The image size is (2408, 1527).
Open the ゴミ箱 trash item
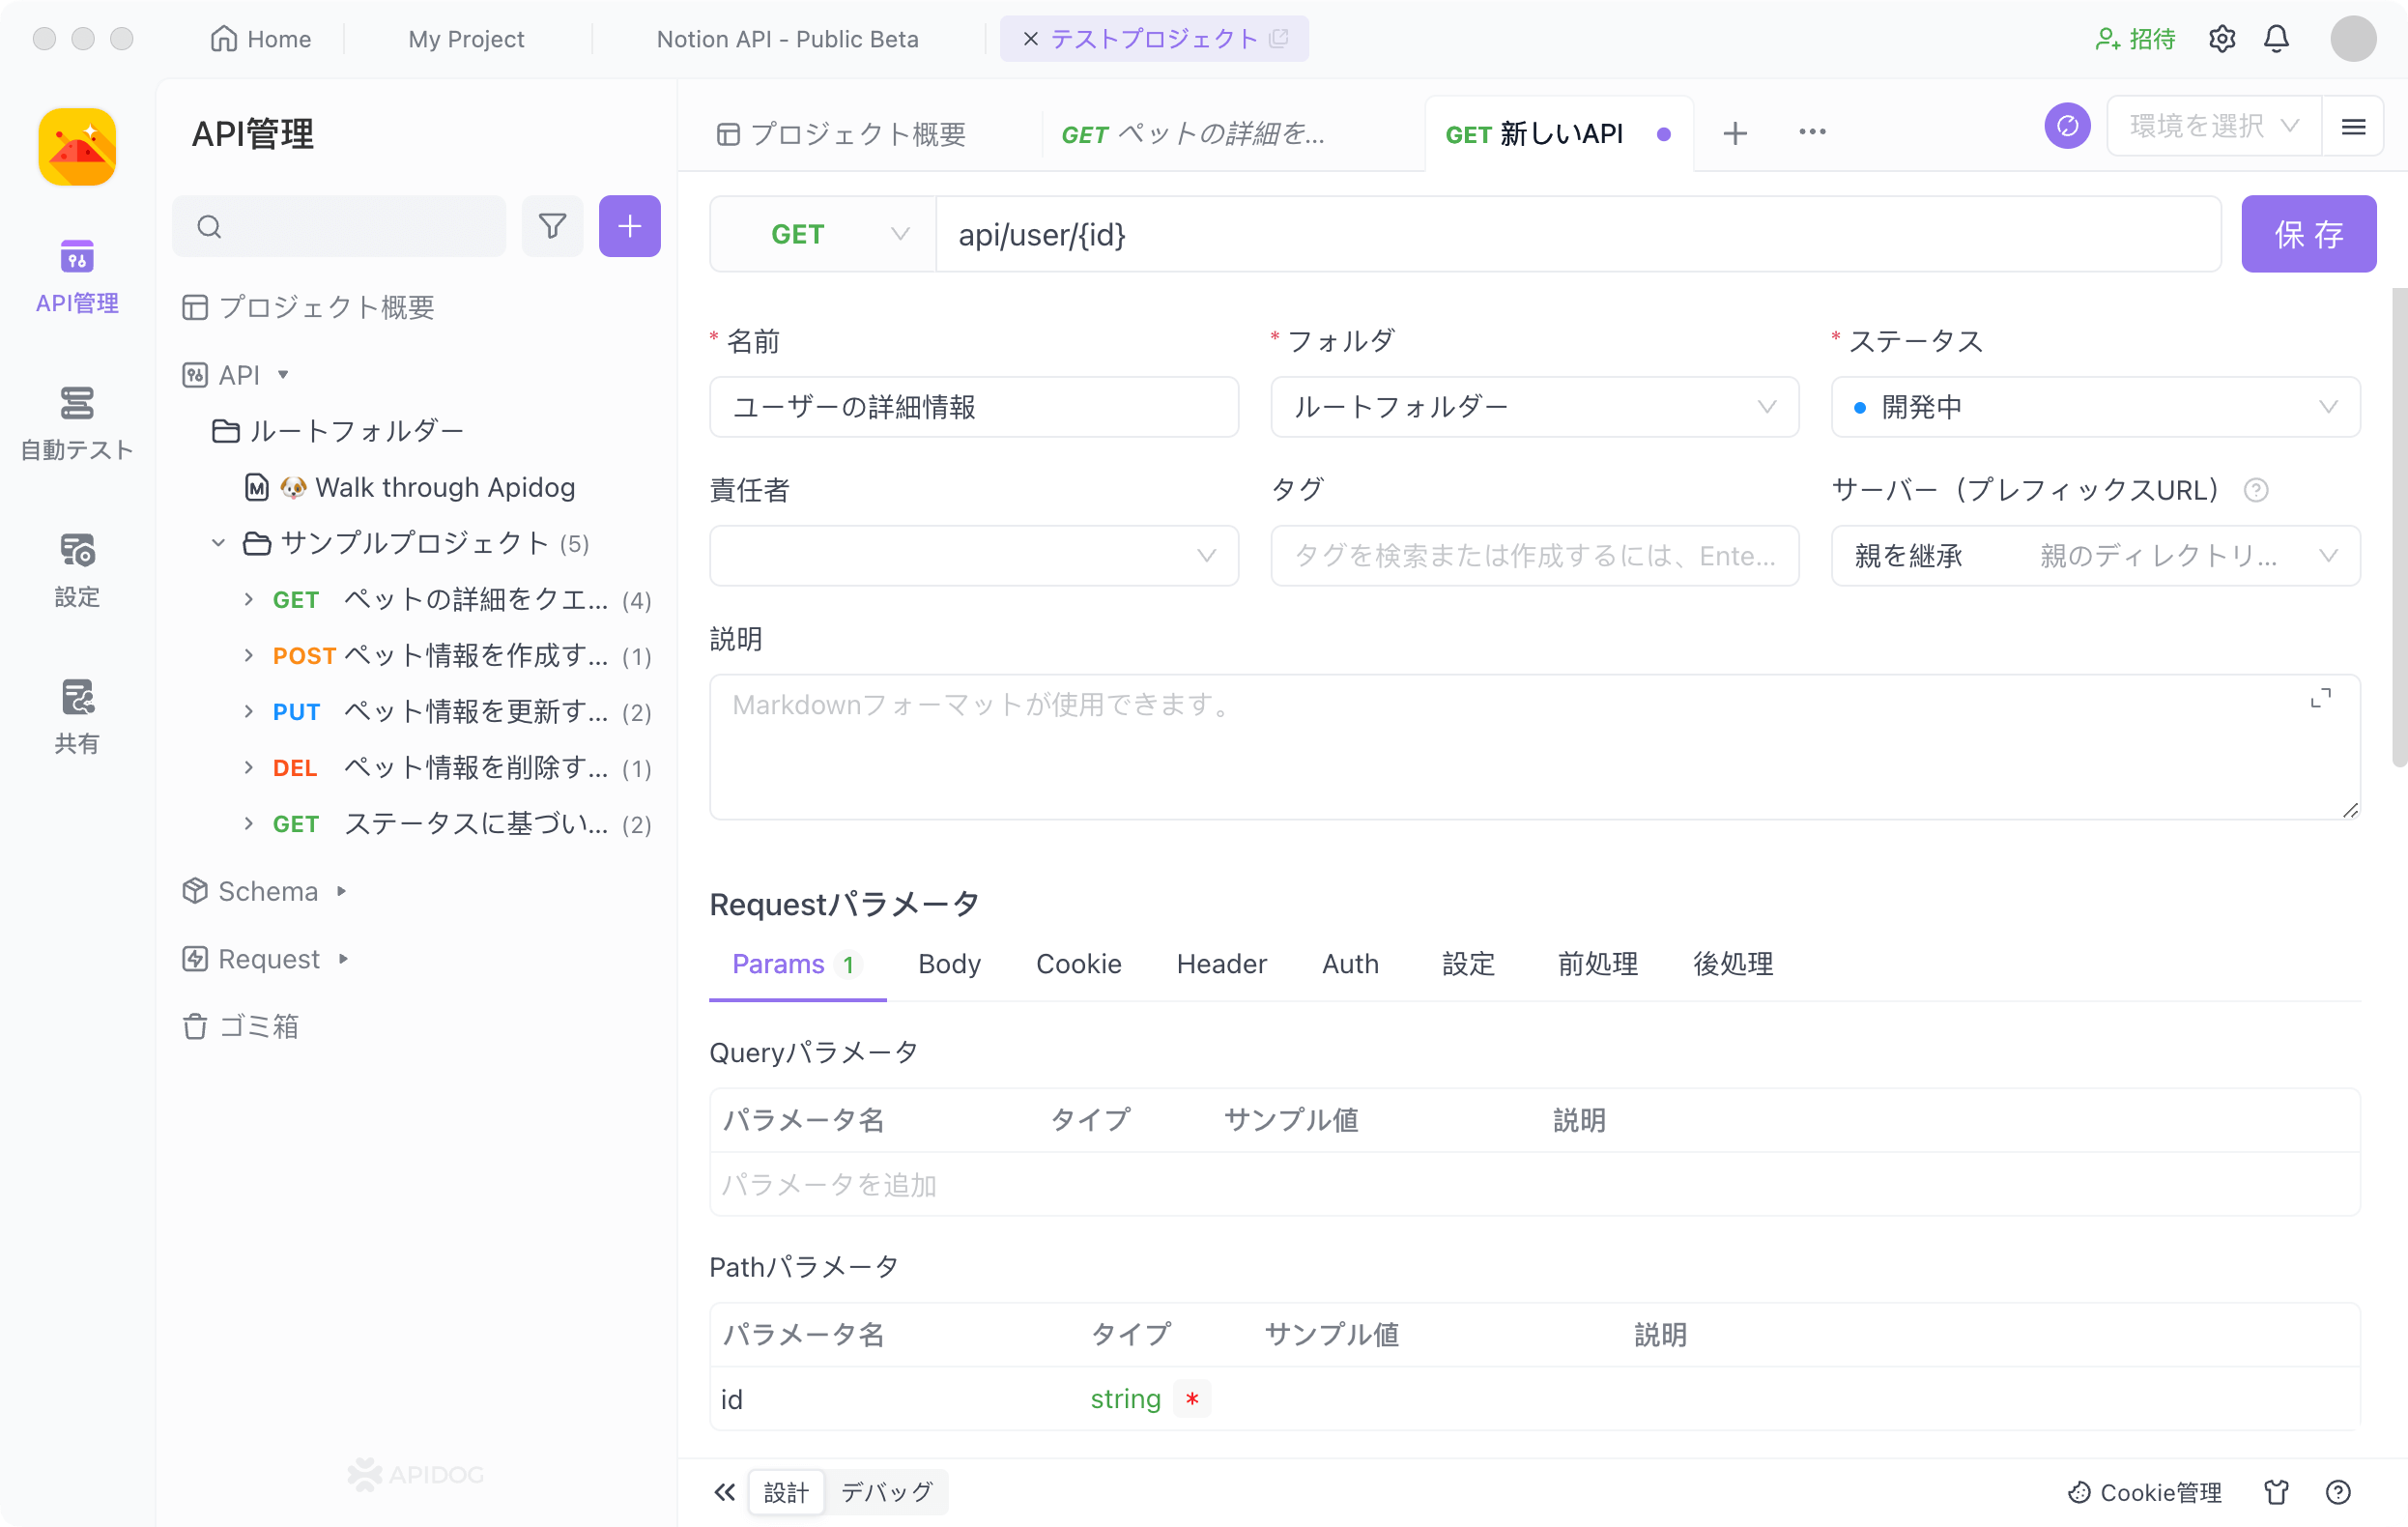click(240, 1026)
